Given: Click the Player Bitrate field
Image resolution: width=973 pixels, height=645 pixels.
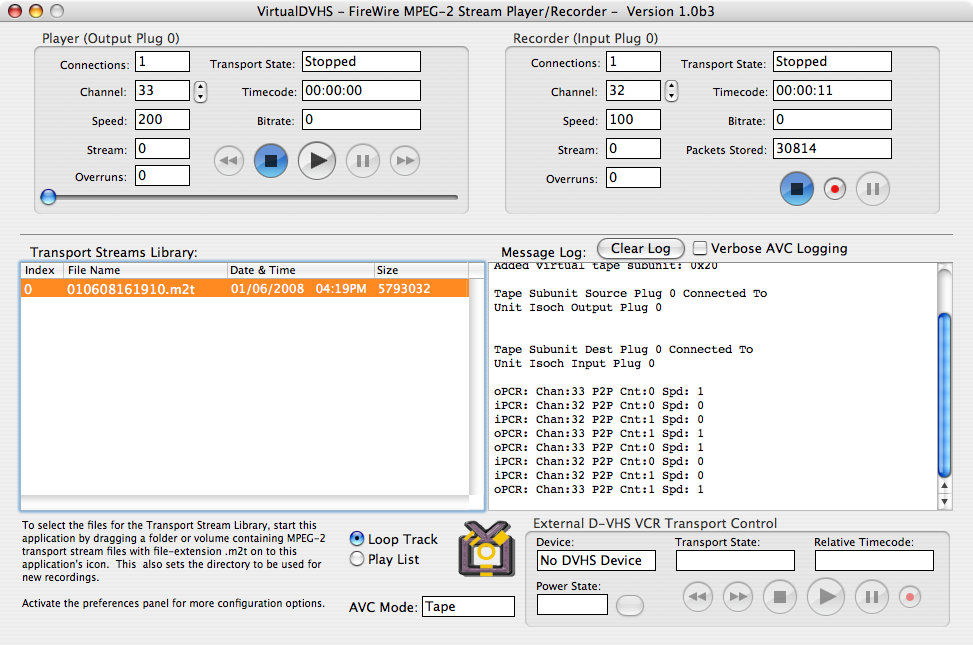Looking at the screenshot, I should click(361, 120).
